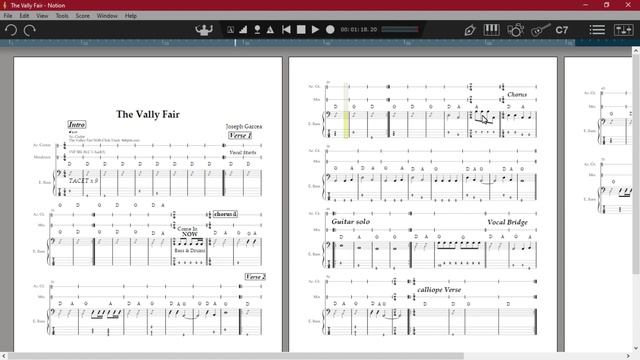Start playback with the Play button
This screenshot has width=640, height=360.
click(315, 29)
